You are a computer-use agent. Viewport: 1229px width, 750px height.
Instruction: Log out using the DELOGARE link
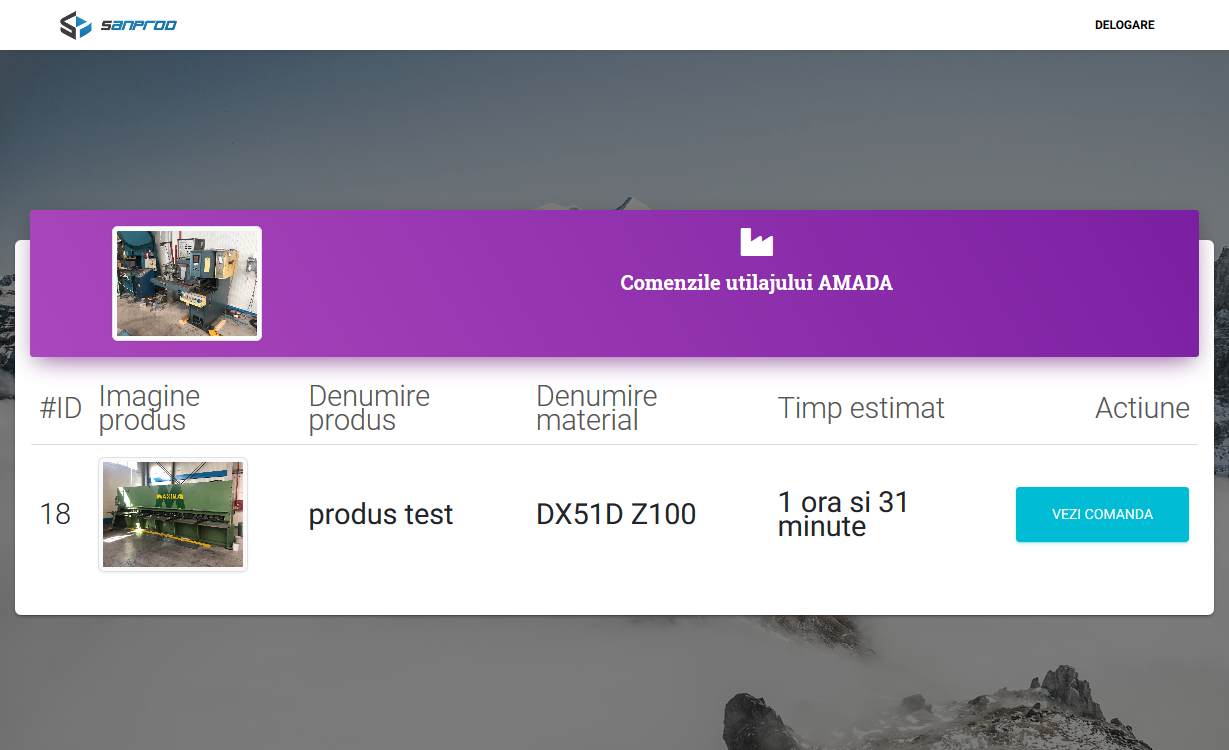point(1124,25)
